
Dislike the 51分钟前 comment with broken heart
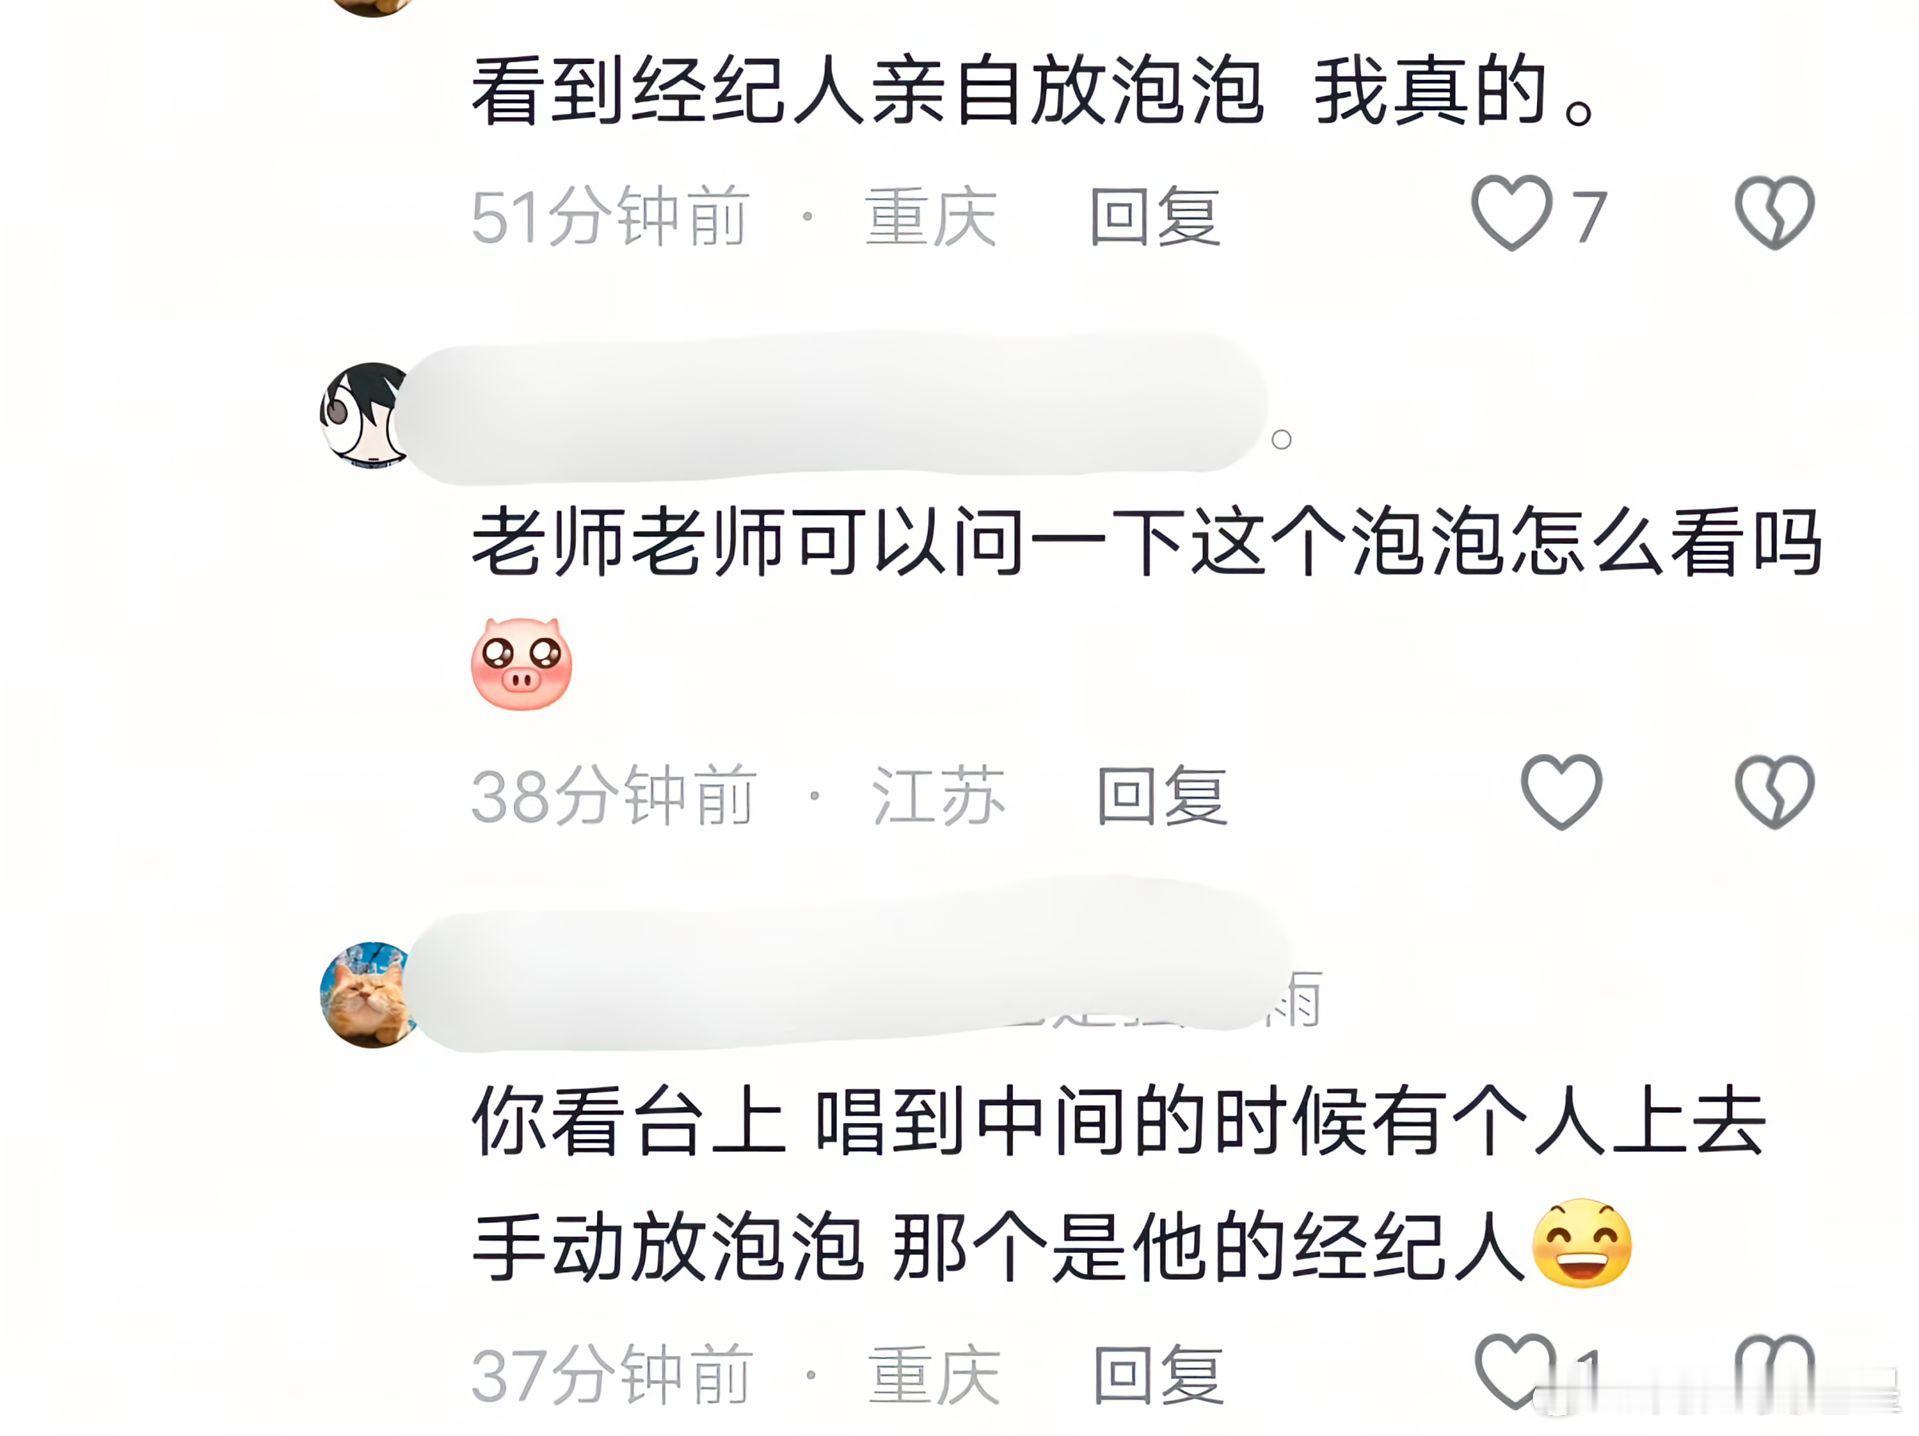(1774, 213)
